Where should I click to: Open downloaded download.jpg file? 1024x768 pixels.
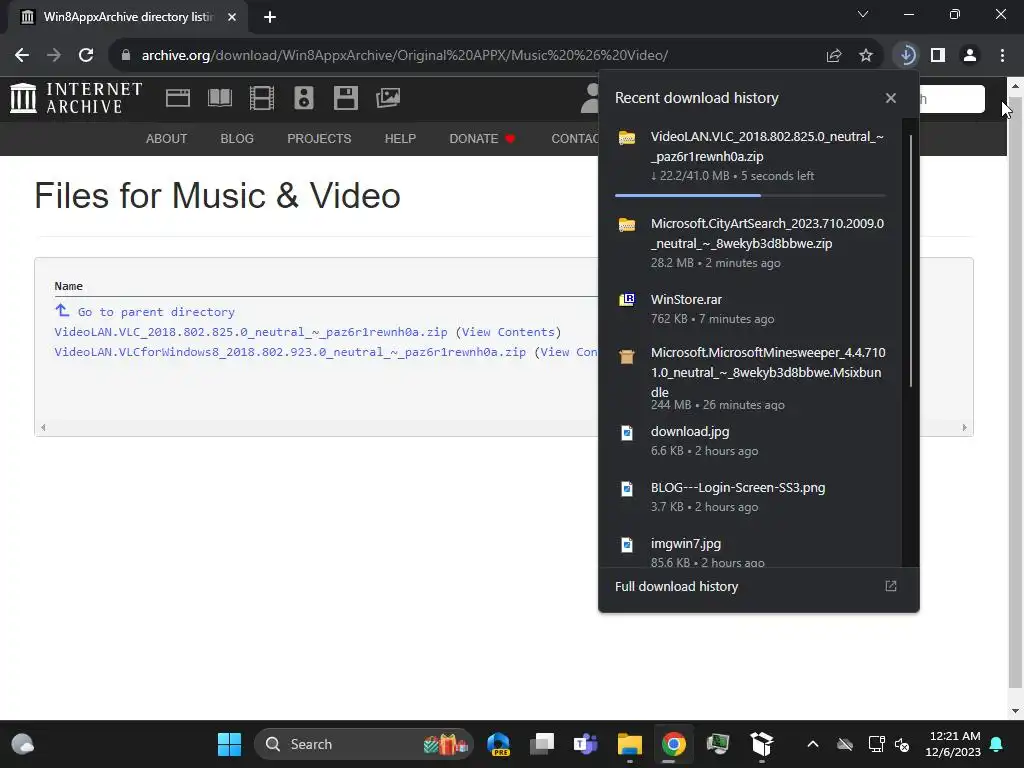click(751, 440)
